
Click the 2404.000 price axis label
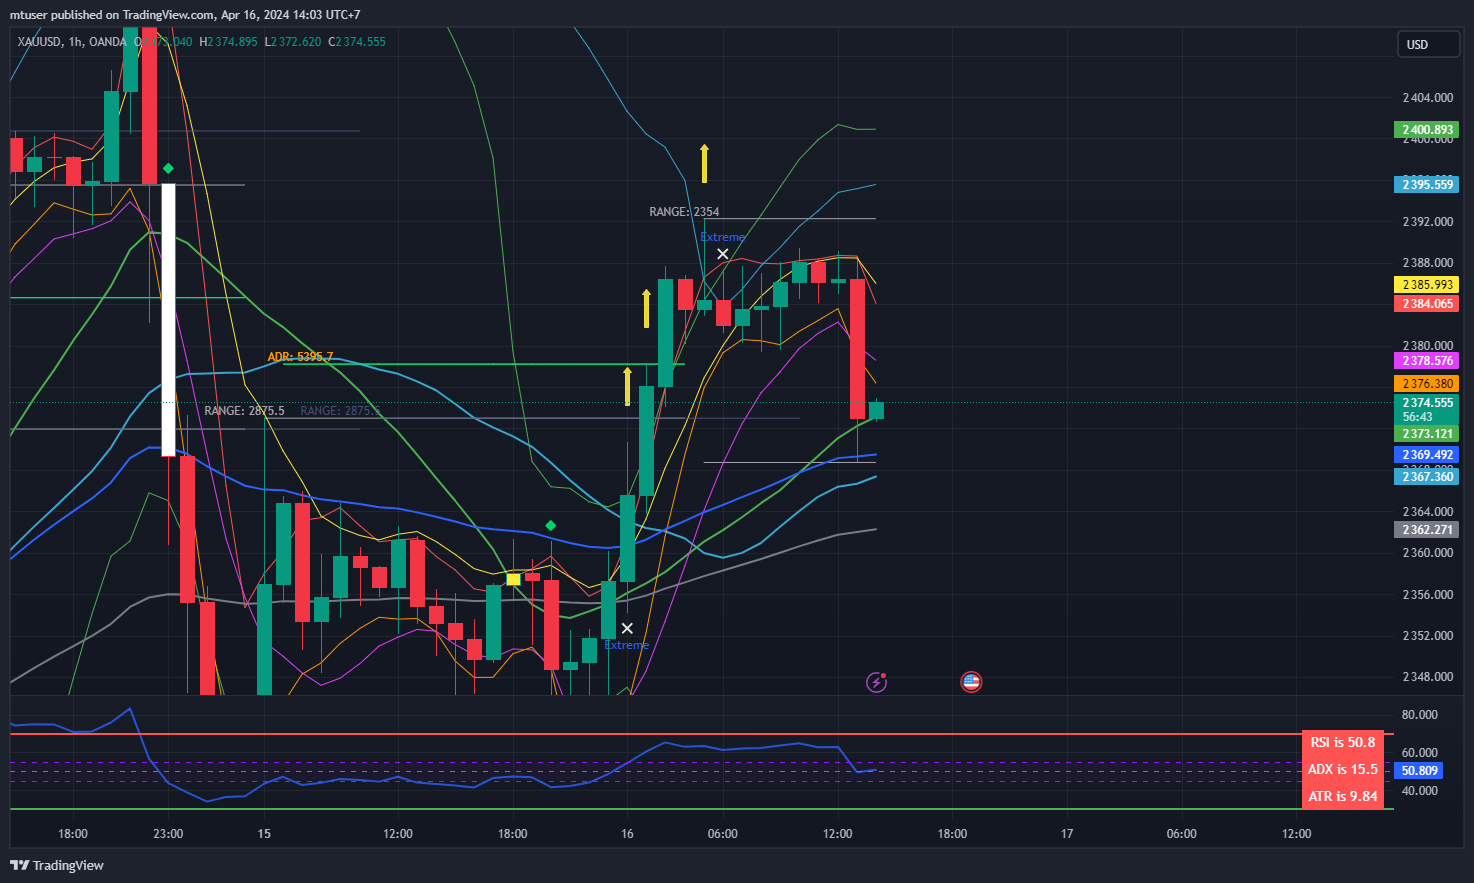[1427, 98]
